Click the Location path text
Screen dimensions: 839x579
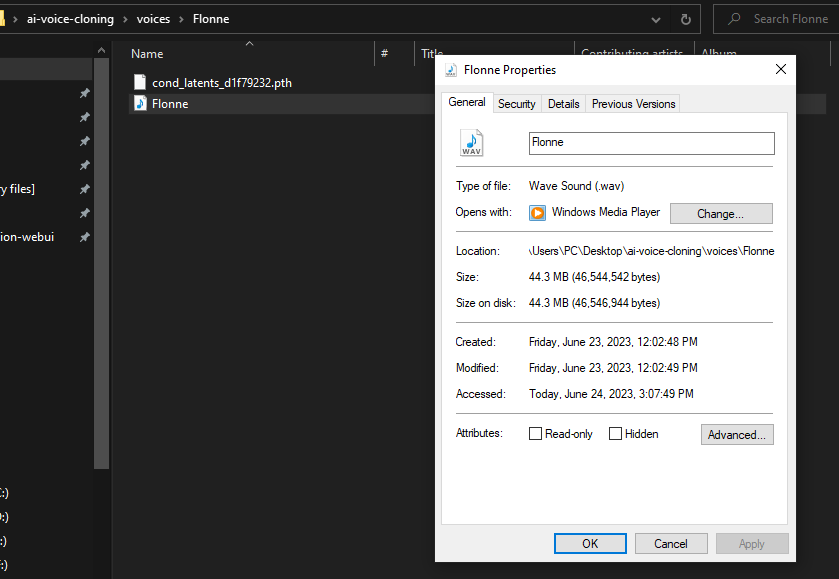pyautogui.click(x=651, y=251)
